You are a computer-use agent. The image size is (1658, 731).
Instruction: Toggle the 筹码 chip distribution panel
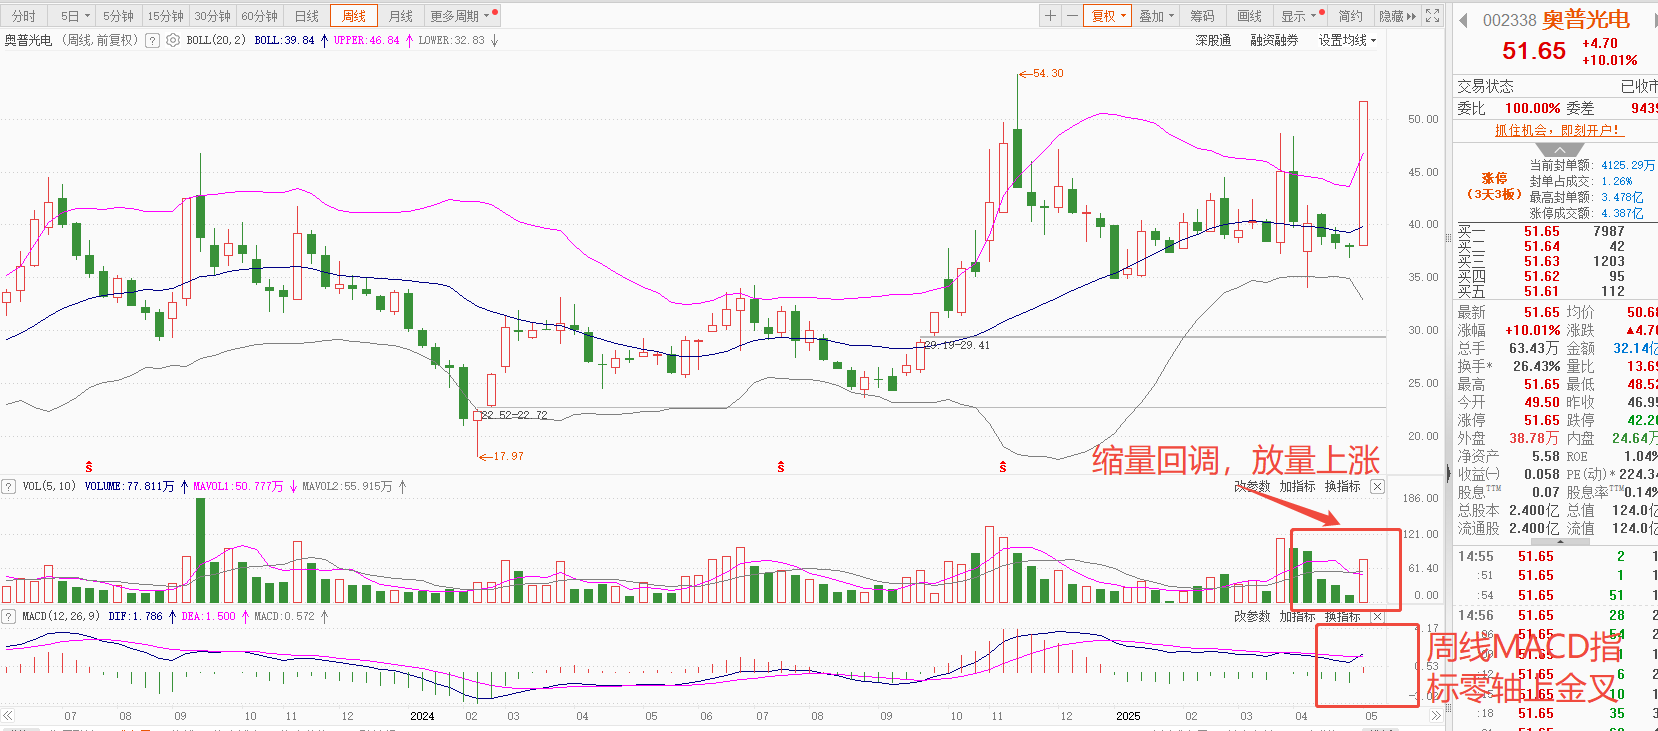(1202, 16)
